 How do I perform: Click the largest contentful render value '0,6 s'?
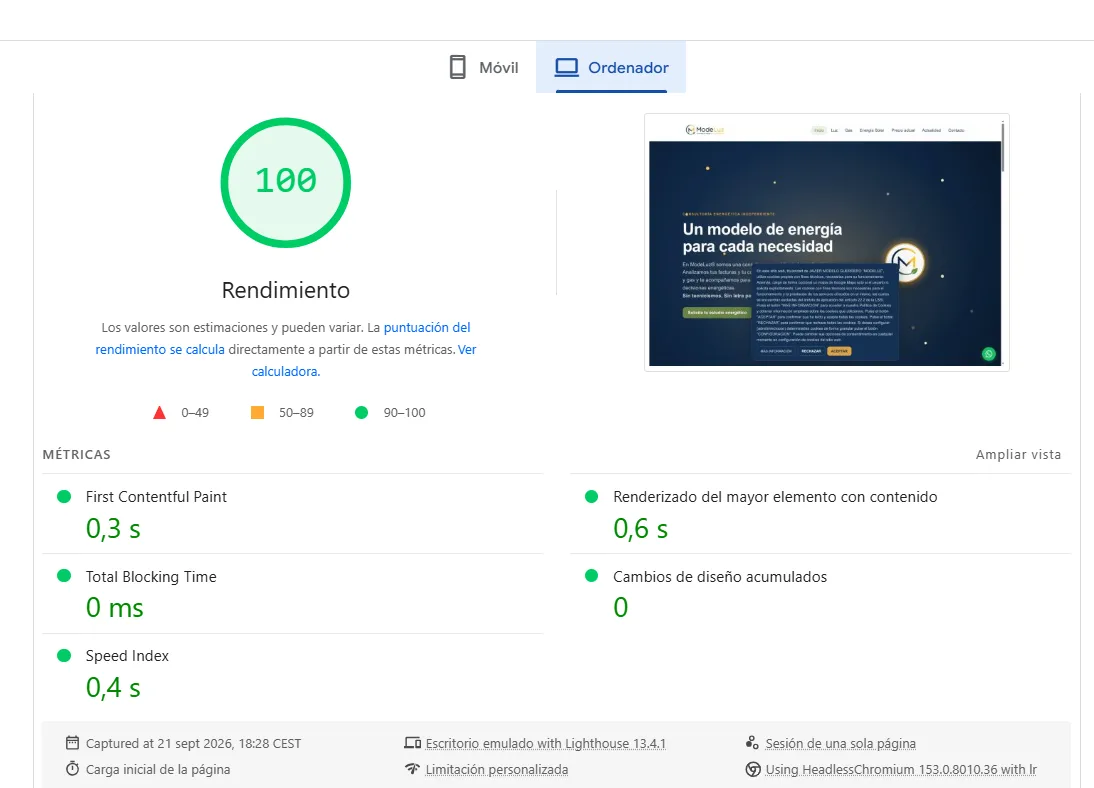coord(640,529)
